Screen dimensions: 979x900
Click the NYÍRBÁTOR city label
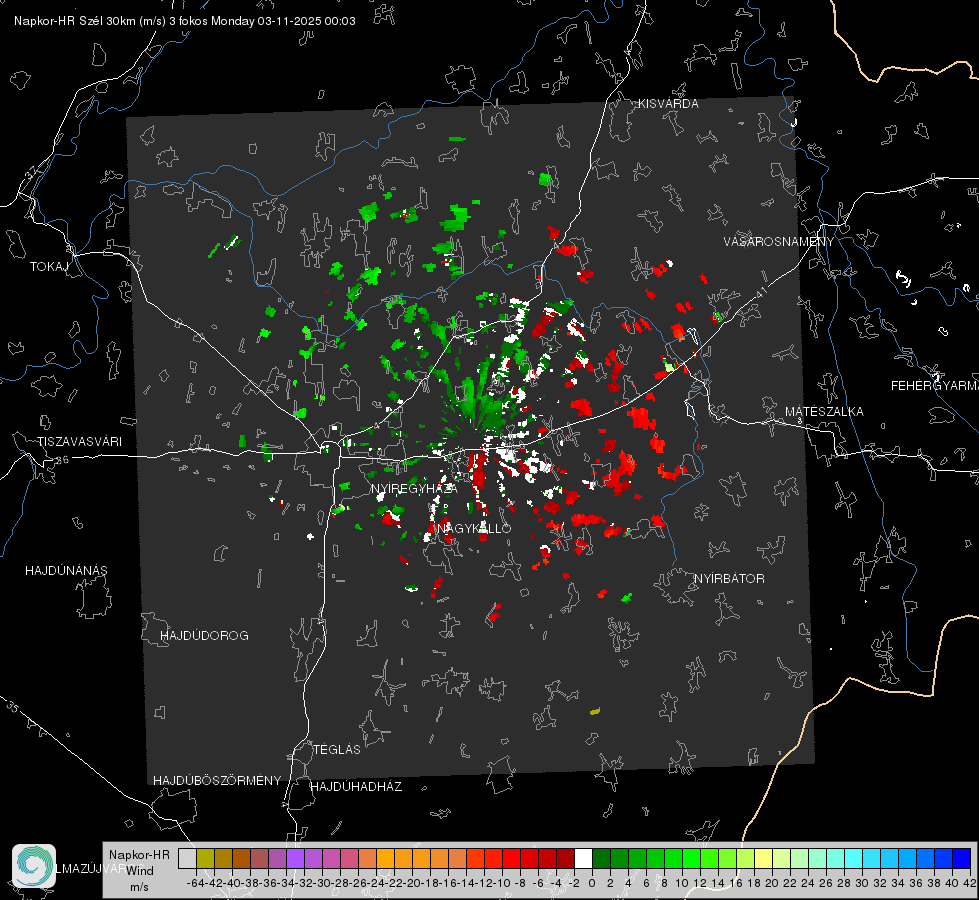point(729,579)
